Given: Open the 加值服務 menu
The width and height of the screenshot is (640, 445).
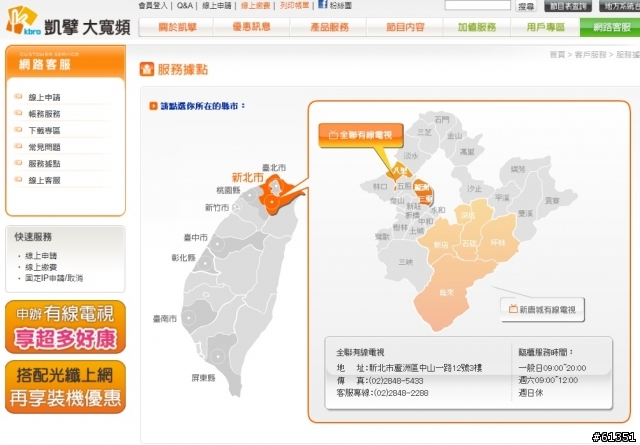Looking at the screenshot, I should (477, 27).
